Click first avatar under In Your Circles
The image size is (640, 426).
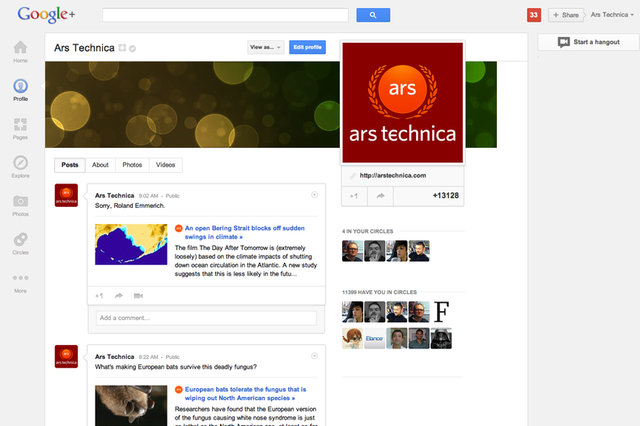352,251
